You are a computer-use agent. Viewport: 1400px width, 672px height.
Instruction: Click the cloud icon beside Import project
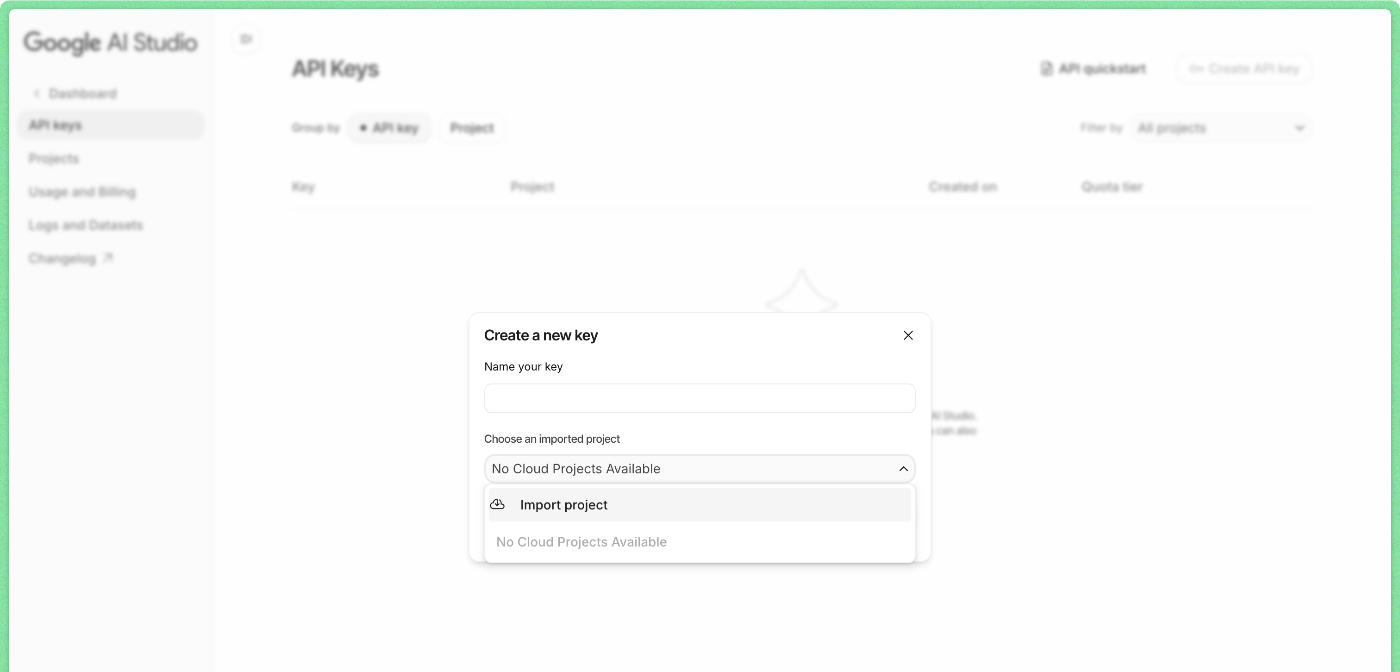pos(498,504)
